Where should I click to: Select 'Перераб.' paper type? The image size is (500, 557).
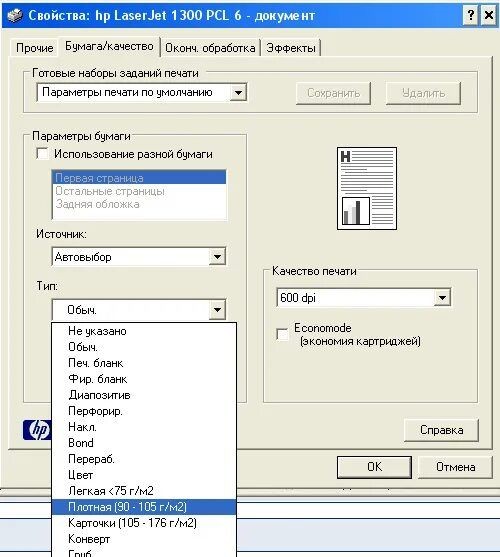(x=144, y=459)
